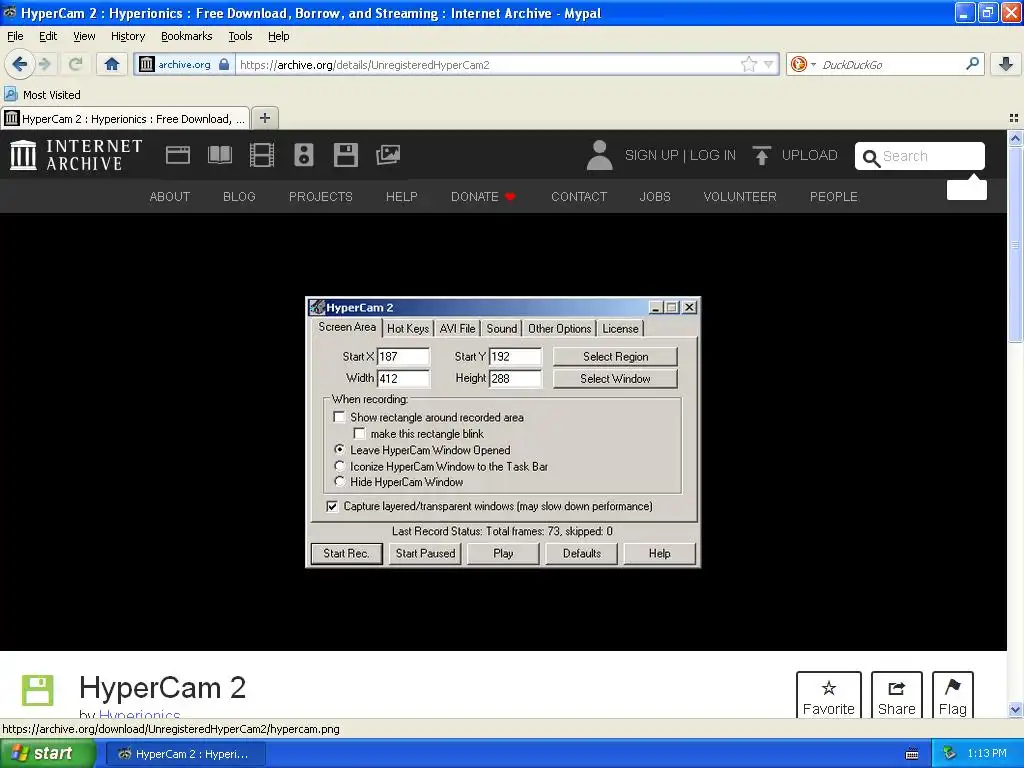This screenshot has width=1024, height=768.
Task: Click the Most Visited bookmark icon
Action: click(10, 94)
